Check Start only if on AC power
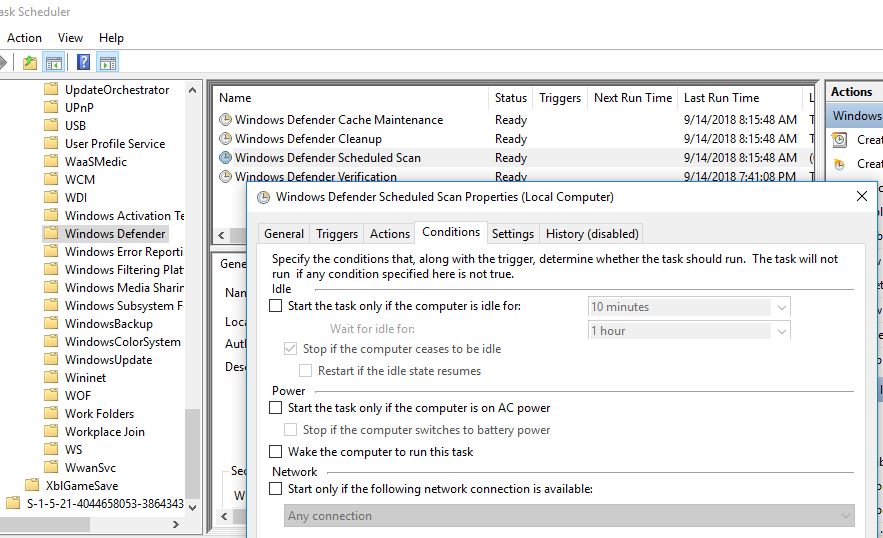The height and width of the screenshot is (538, 883). 276,408
